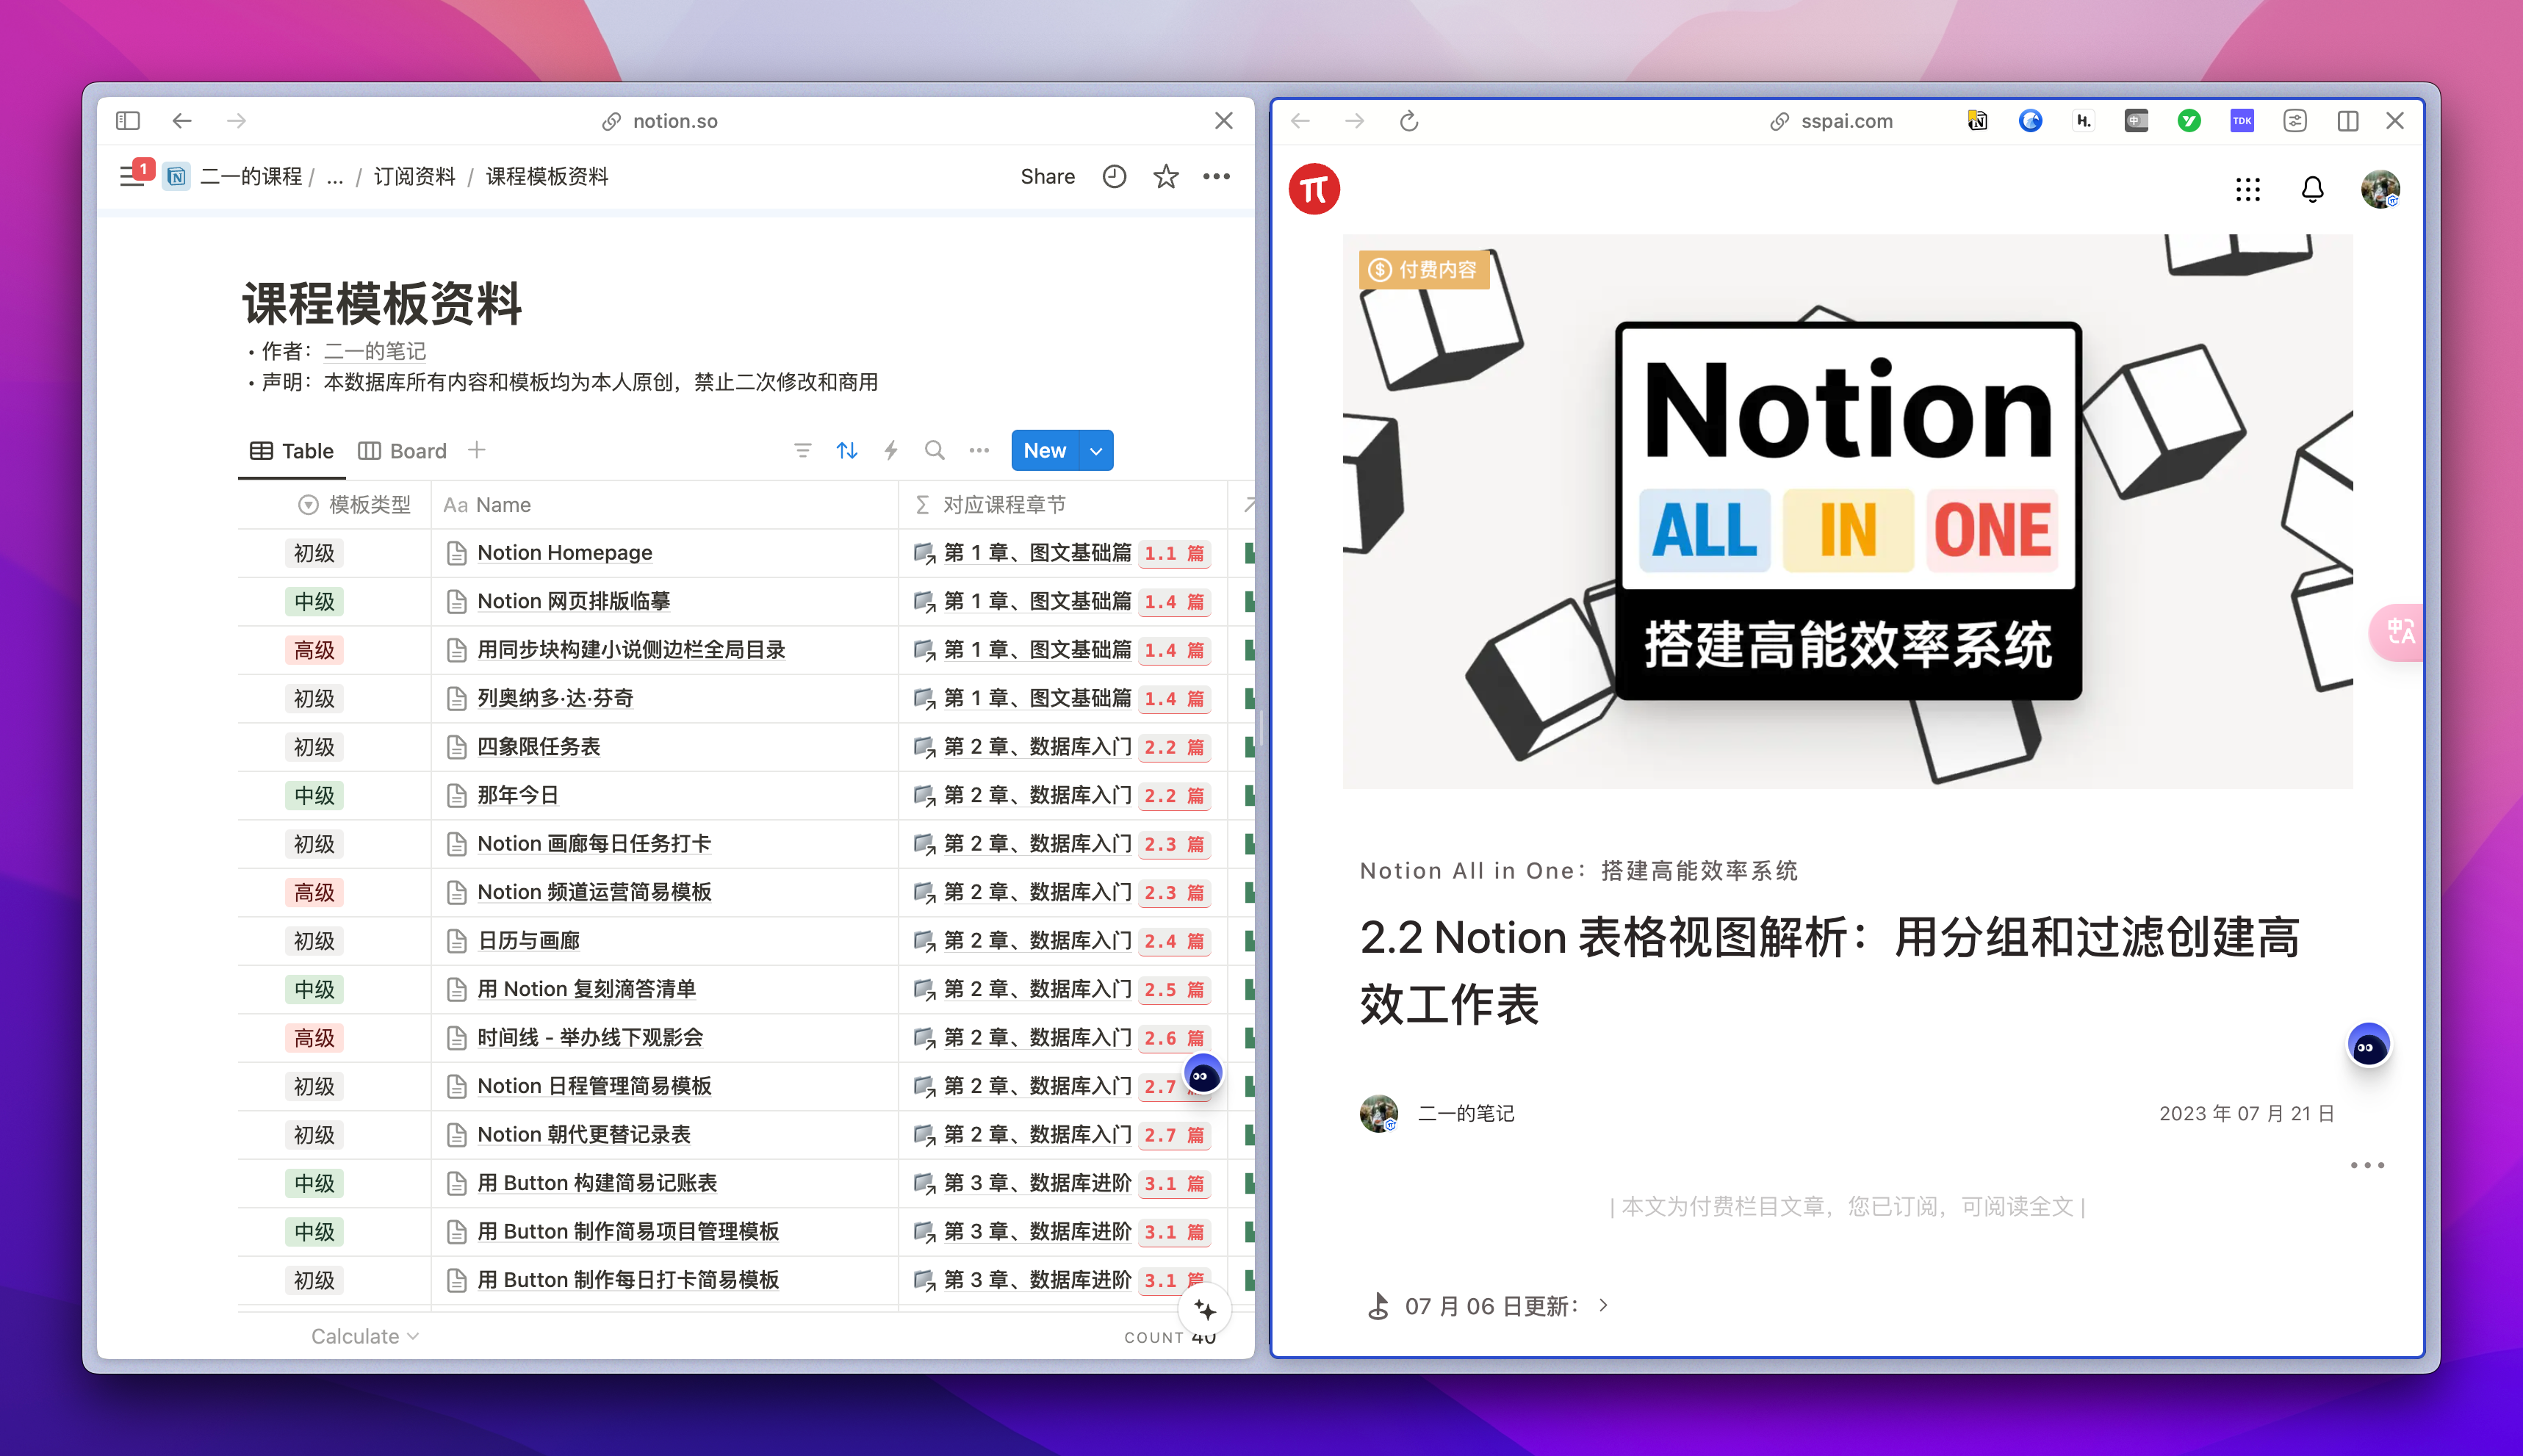Open the 二一的课程 breadcrumb

pyautogui.click(x=251, y=177)
